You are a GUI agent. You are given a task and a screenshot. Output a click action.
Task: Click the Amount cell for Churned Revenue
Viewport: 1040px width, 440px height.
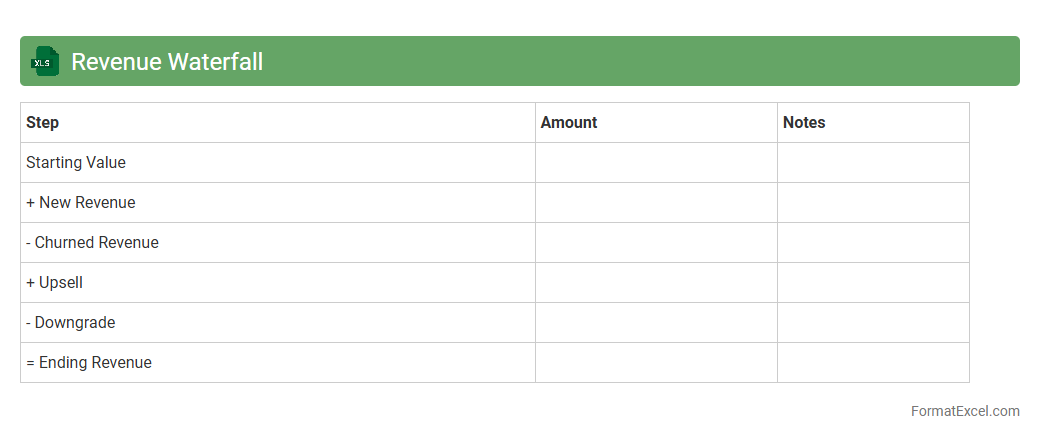656,242
